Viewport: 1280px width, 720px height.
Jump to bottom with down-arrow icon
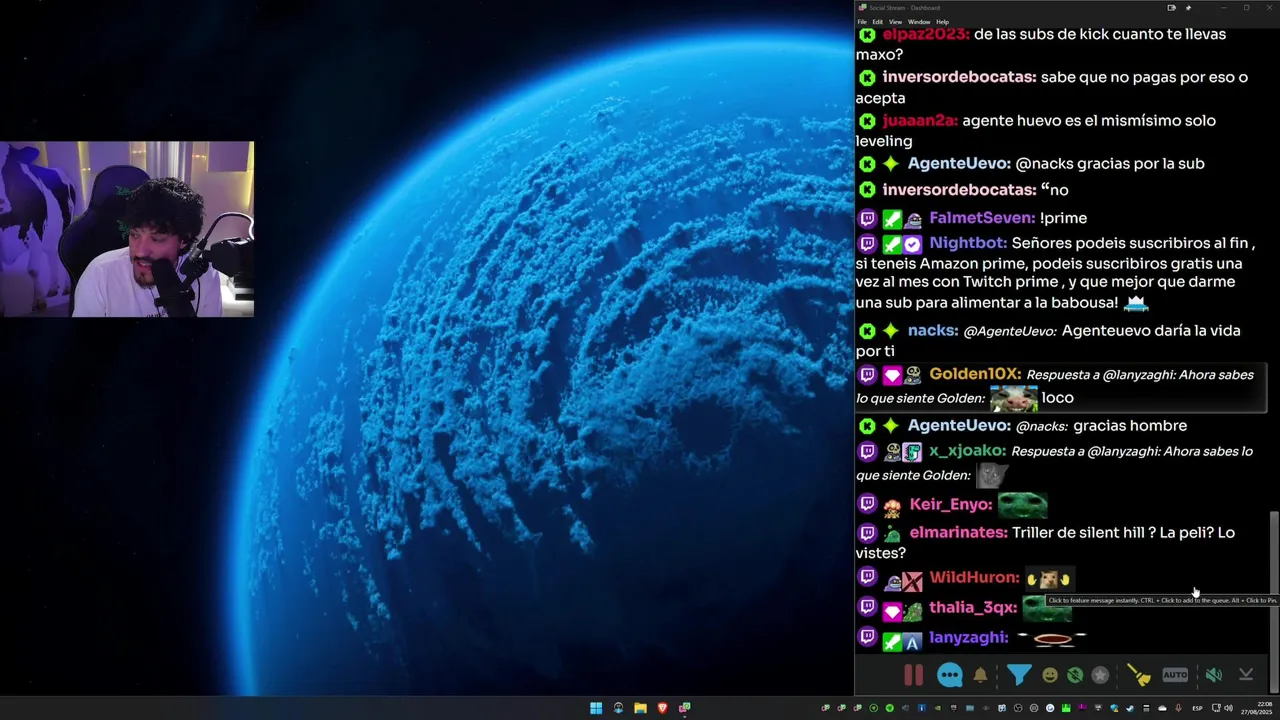click(1246, 675)
